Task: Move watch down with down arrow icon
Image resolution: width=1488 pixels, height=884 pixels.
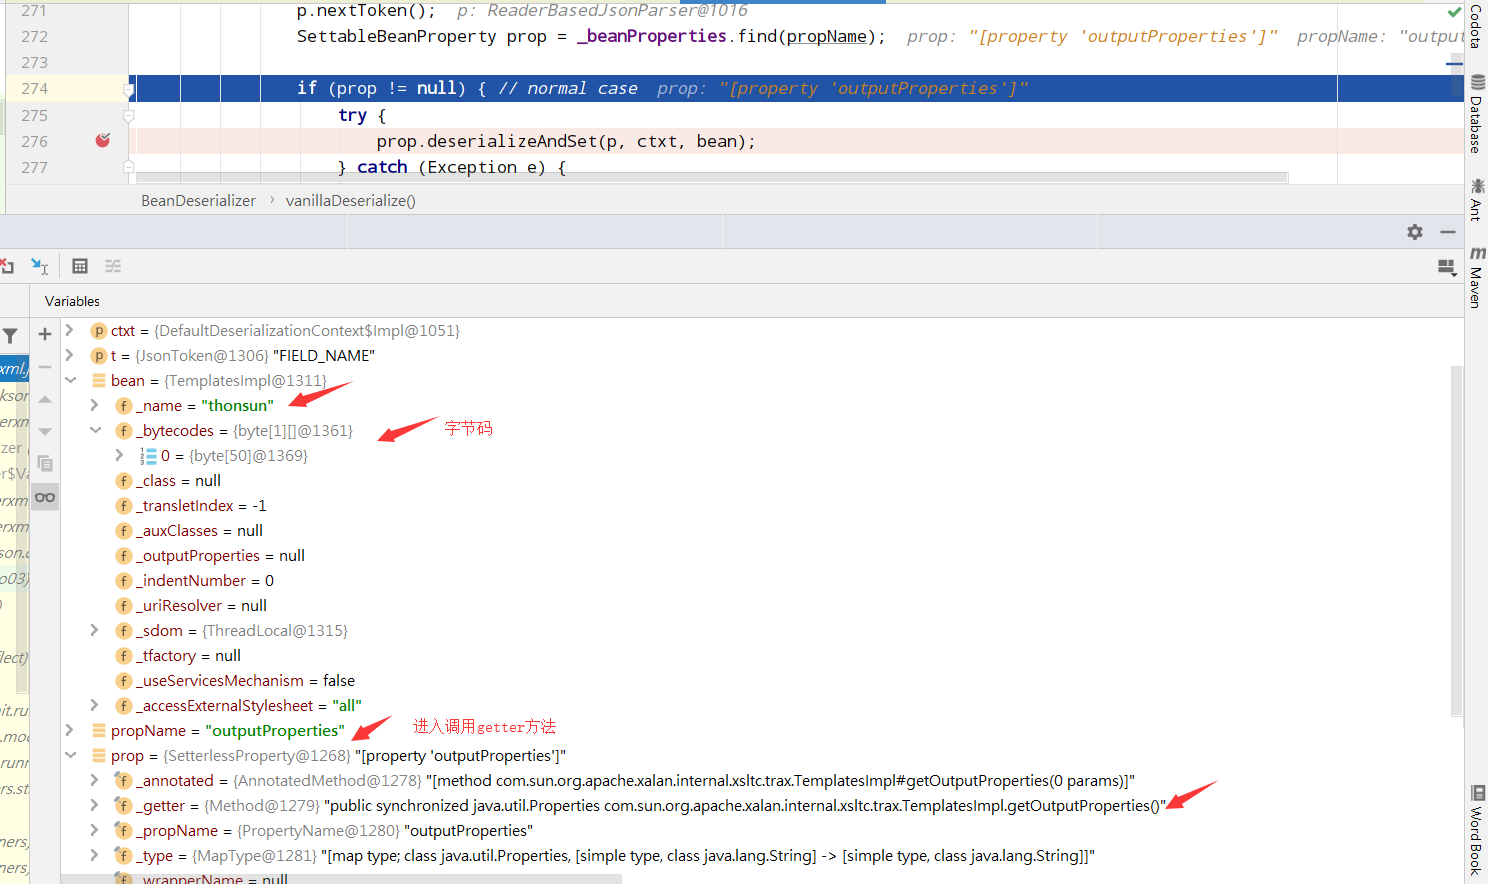Action: 45,431
